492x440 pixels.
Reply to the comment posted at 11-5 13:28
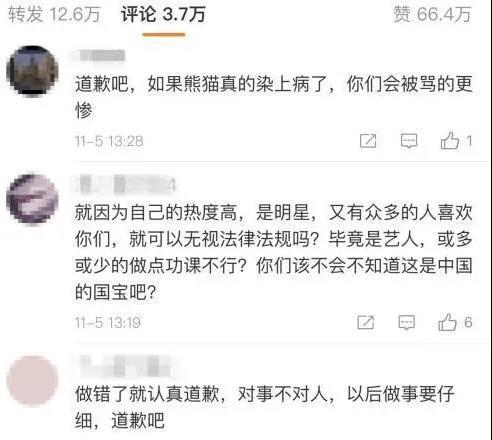409,141
